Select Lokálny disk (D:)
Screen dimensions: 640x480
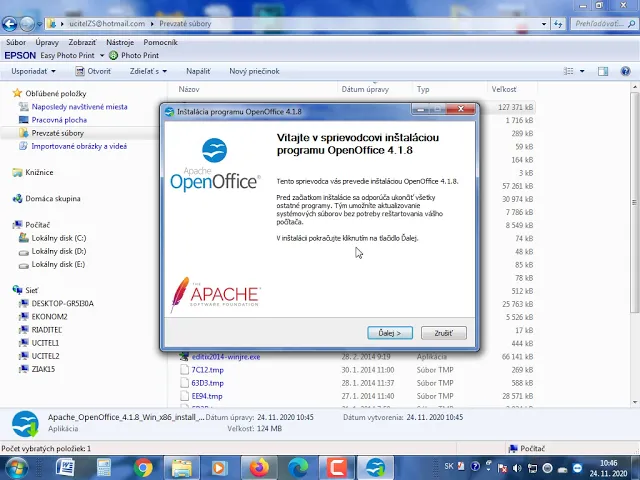pos(59,251)
